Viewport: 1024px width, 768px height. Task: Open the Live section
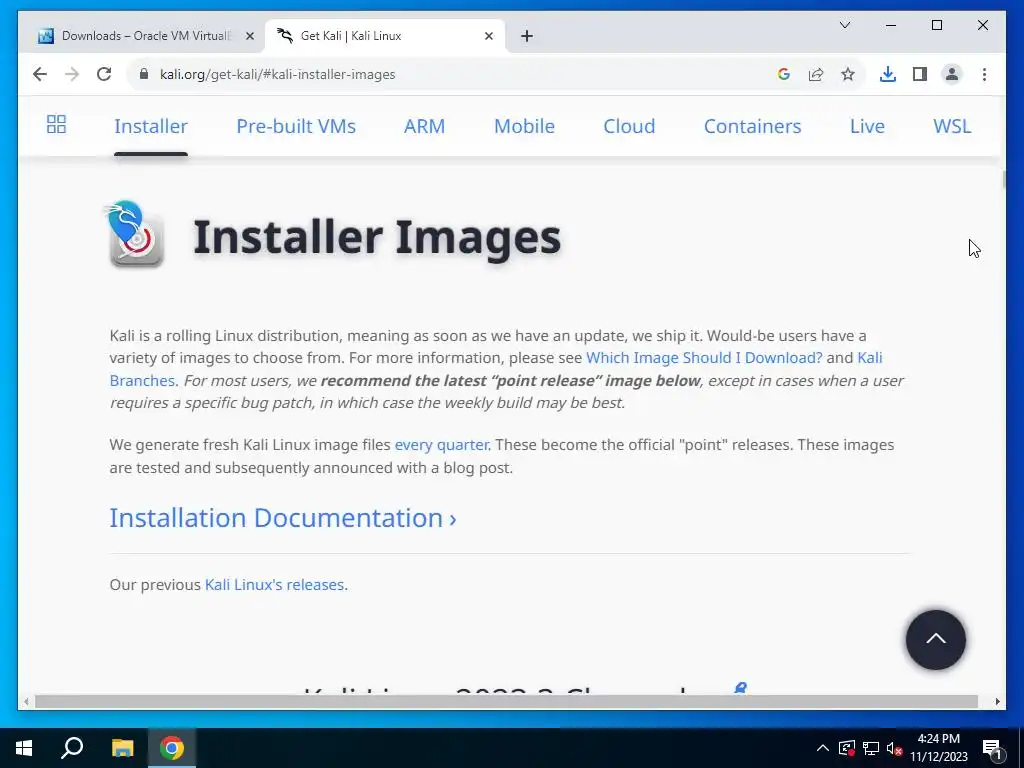pos(867,126)
